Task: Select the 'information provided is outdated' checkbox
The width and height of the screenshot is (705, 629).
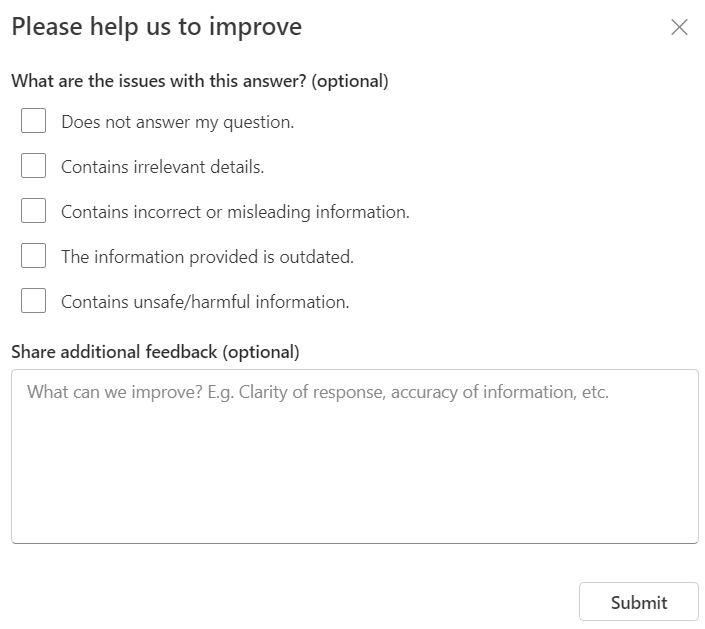Action: click(x=34, y=256)
